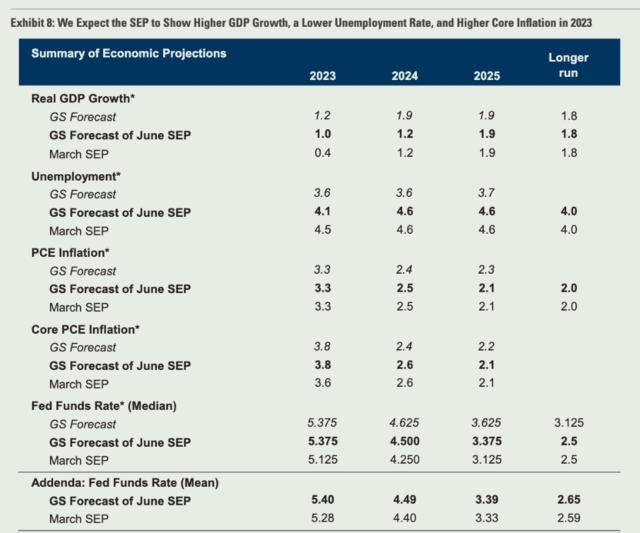Click the PCE Inflation section label
Viewport: 640px width, 533px height.
coord(70,253)
